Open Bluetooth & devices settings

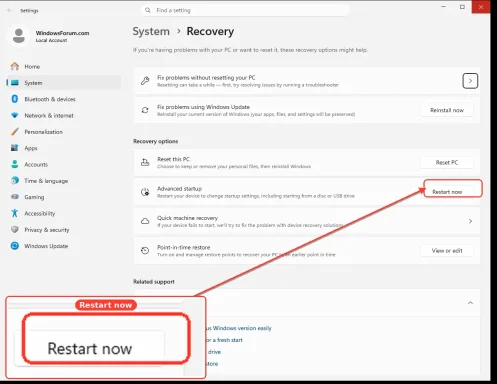[x=63, y=99]
